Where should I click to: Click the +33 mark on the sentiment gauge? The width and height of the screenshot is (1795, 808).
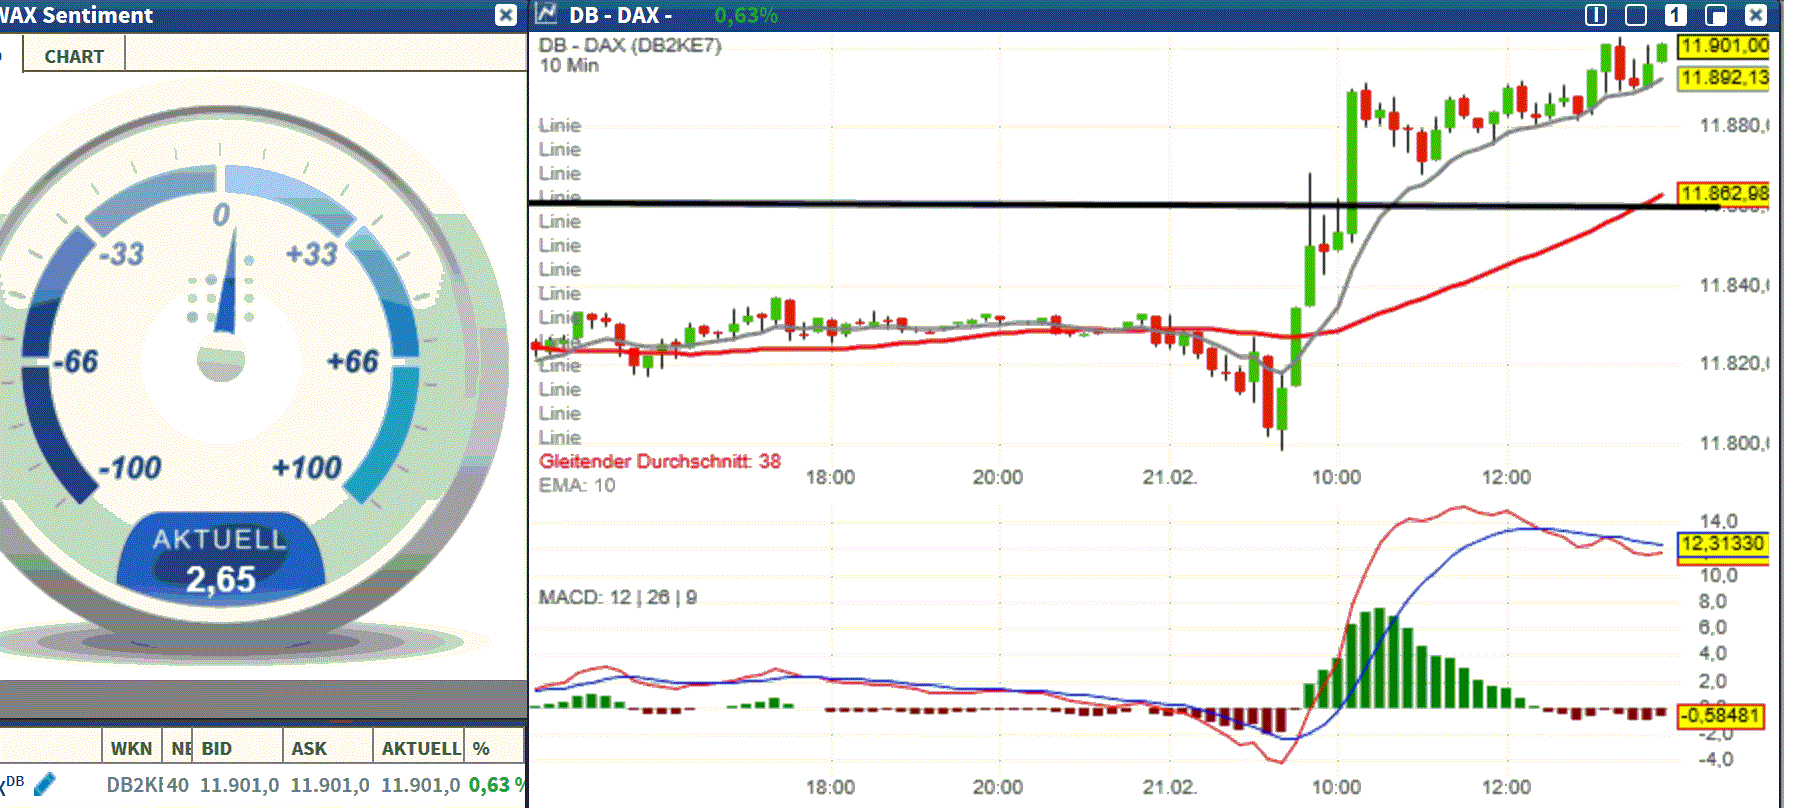click(312, 254)
